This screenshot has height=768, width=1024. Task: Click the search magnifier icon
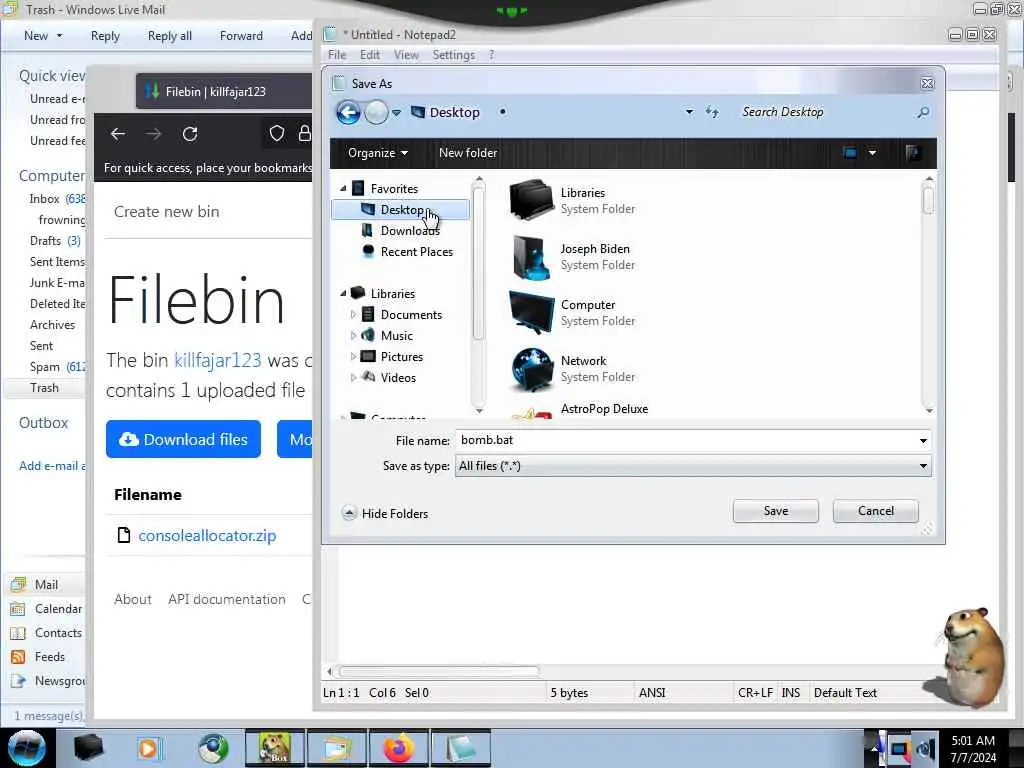pos(923,112)
